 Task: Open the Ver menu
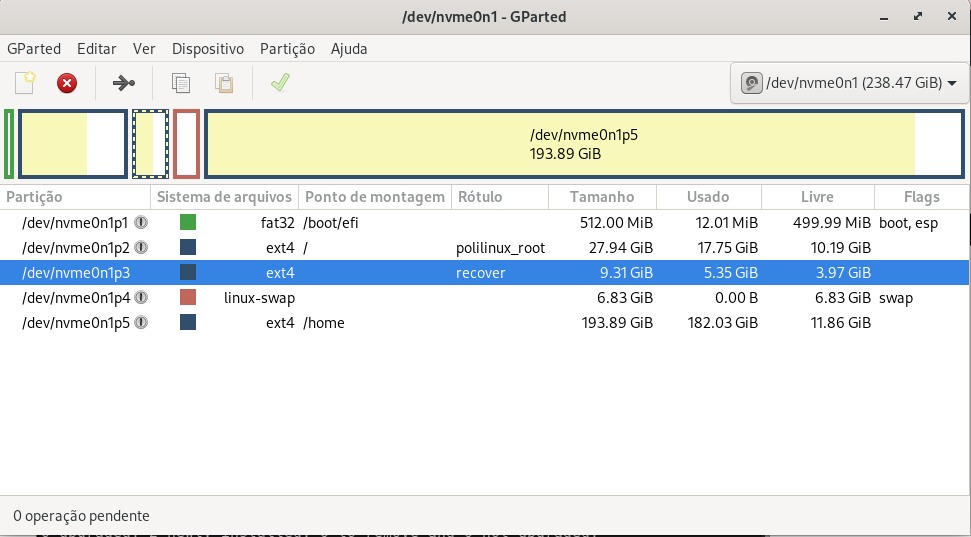pos(144,49)
